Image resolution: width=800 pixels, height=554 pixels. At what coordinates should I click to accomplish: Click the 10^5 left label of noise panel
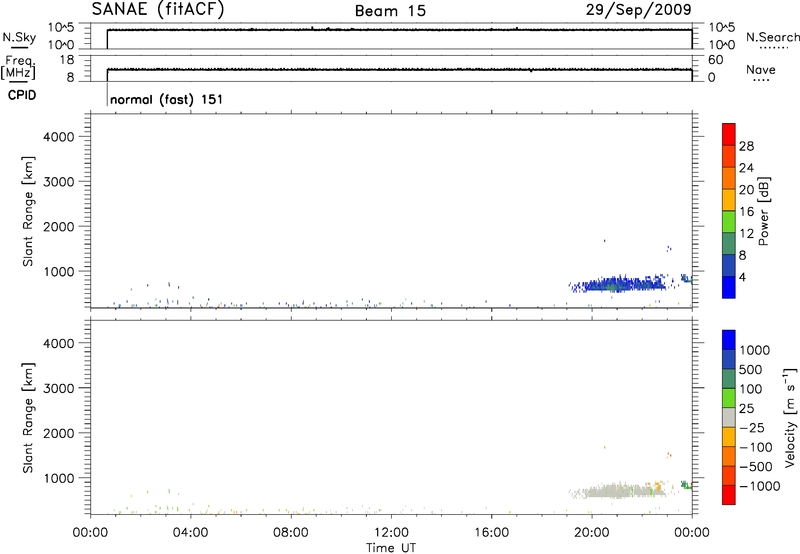(x=61, y=27)
